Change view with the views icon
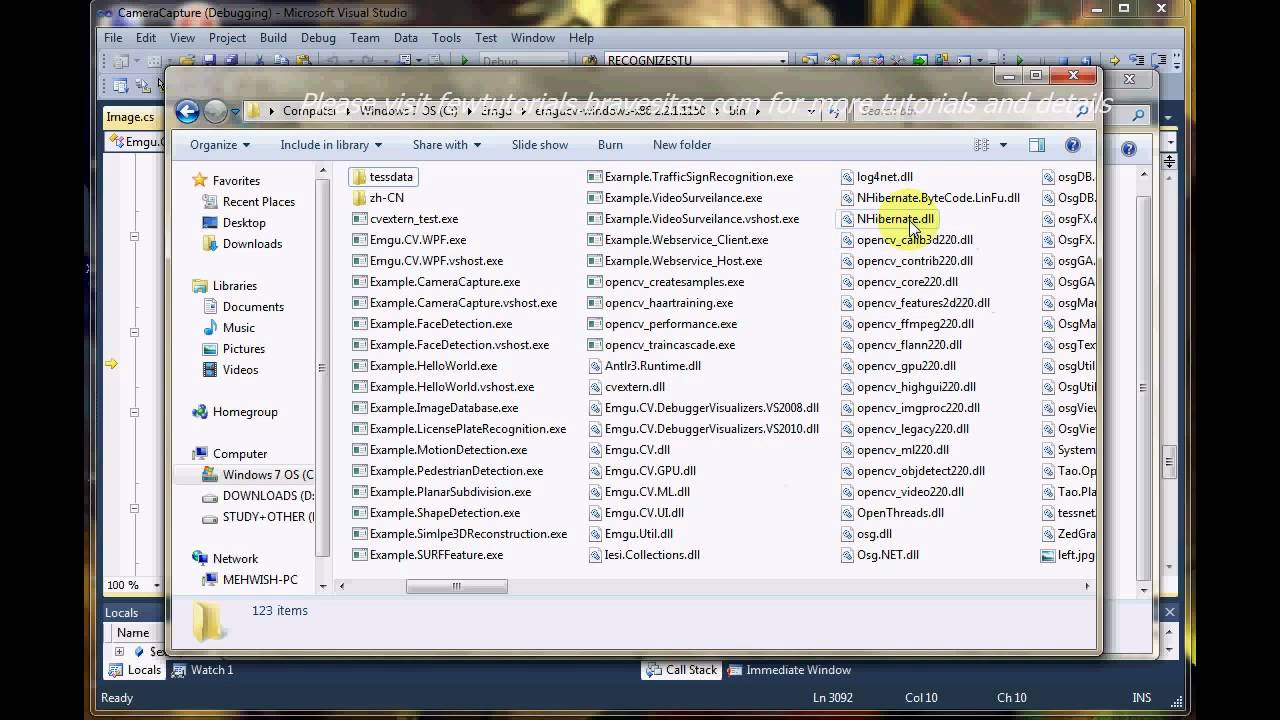This screenshot has width=1280, height=720. coord(982,145)
